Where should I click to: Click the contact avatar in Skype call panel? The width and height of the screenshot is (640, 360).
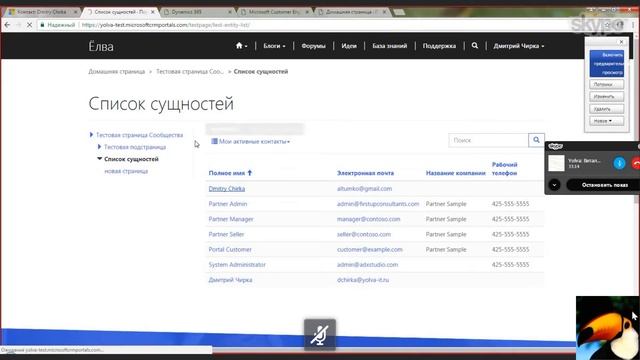[x=556, y=163]
